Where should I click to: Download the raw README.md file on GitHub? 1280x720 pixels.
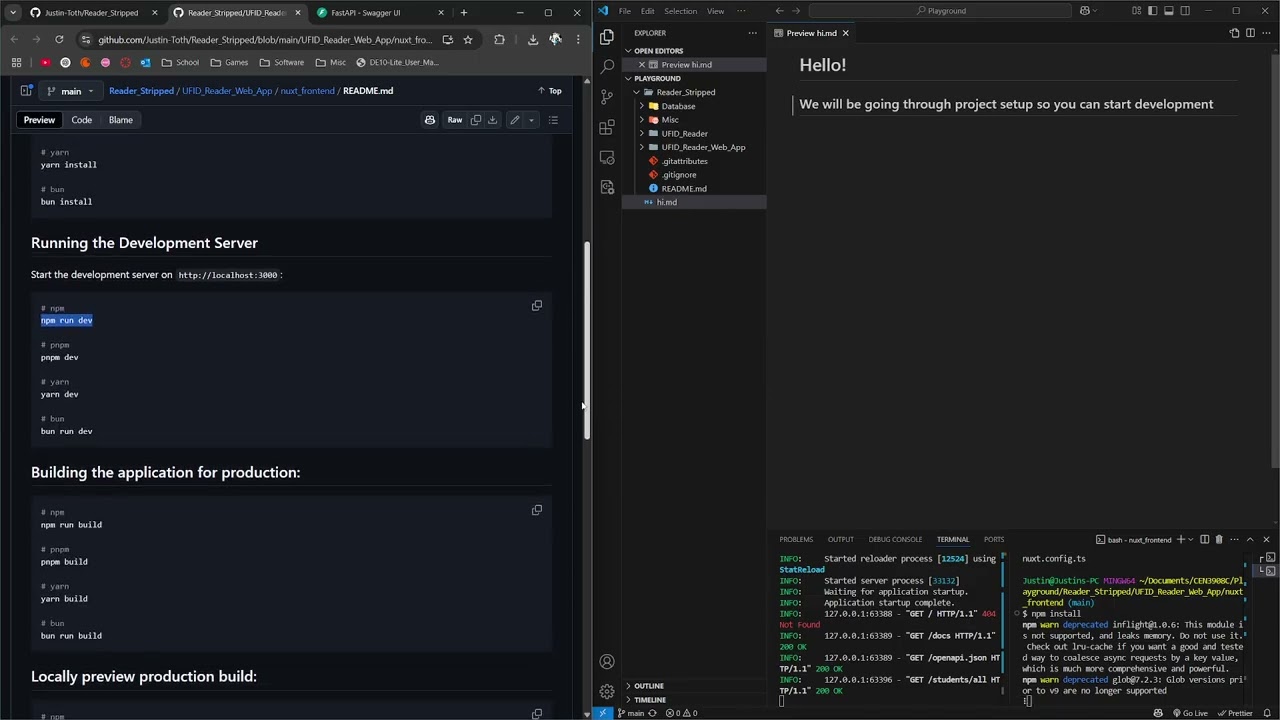(x=492, y=120)
